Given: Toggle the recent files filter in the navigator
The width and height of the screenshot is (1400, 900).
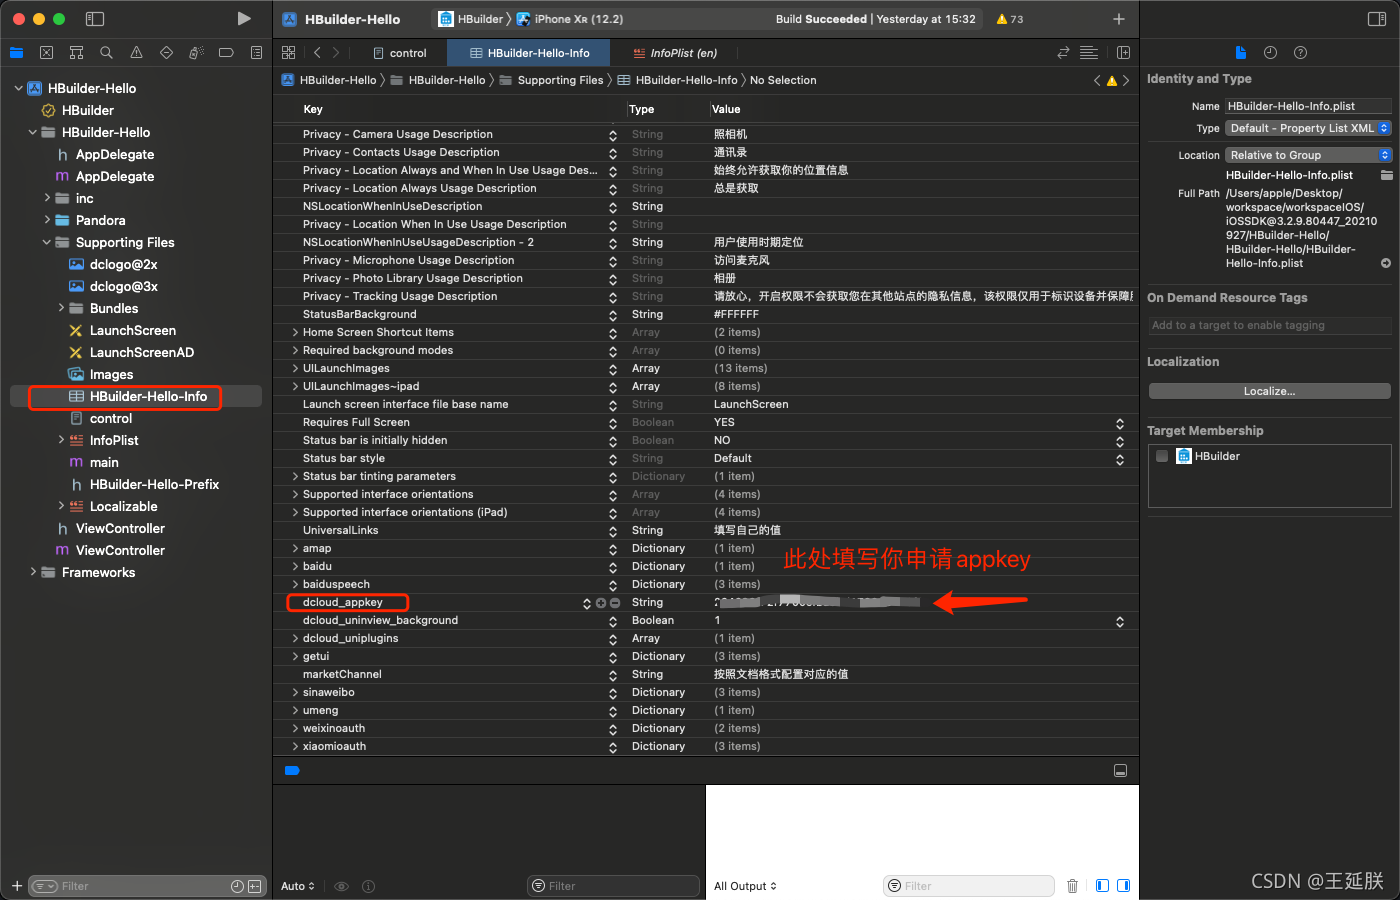Looking at the screenshot, I should 237,886.
